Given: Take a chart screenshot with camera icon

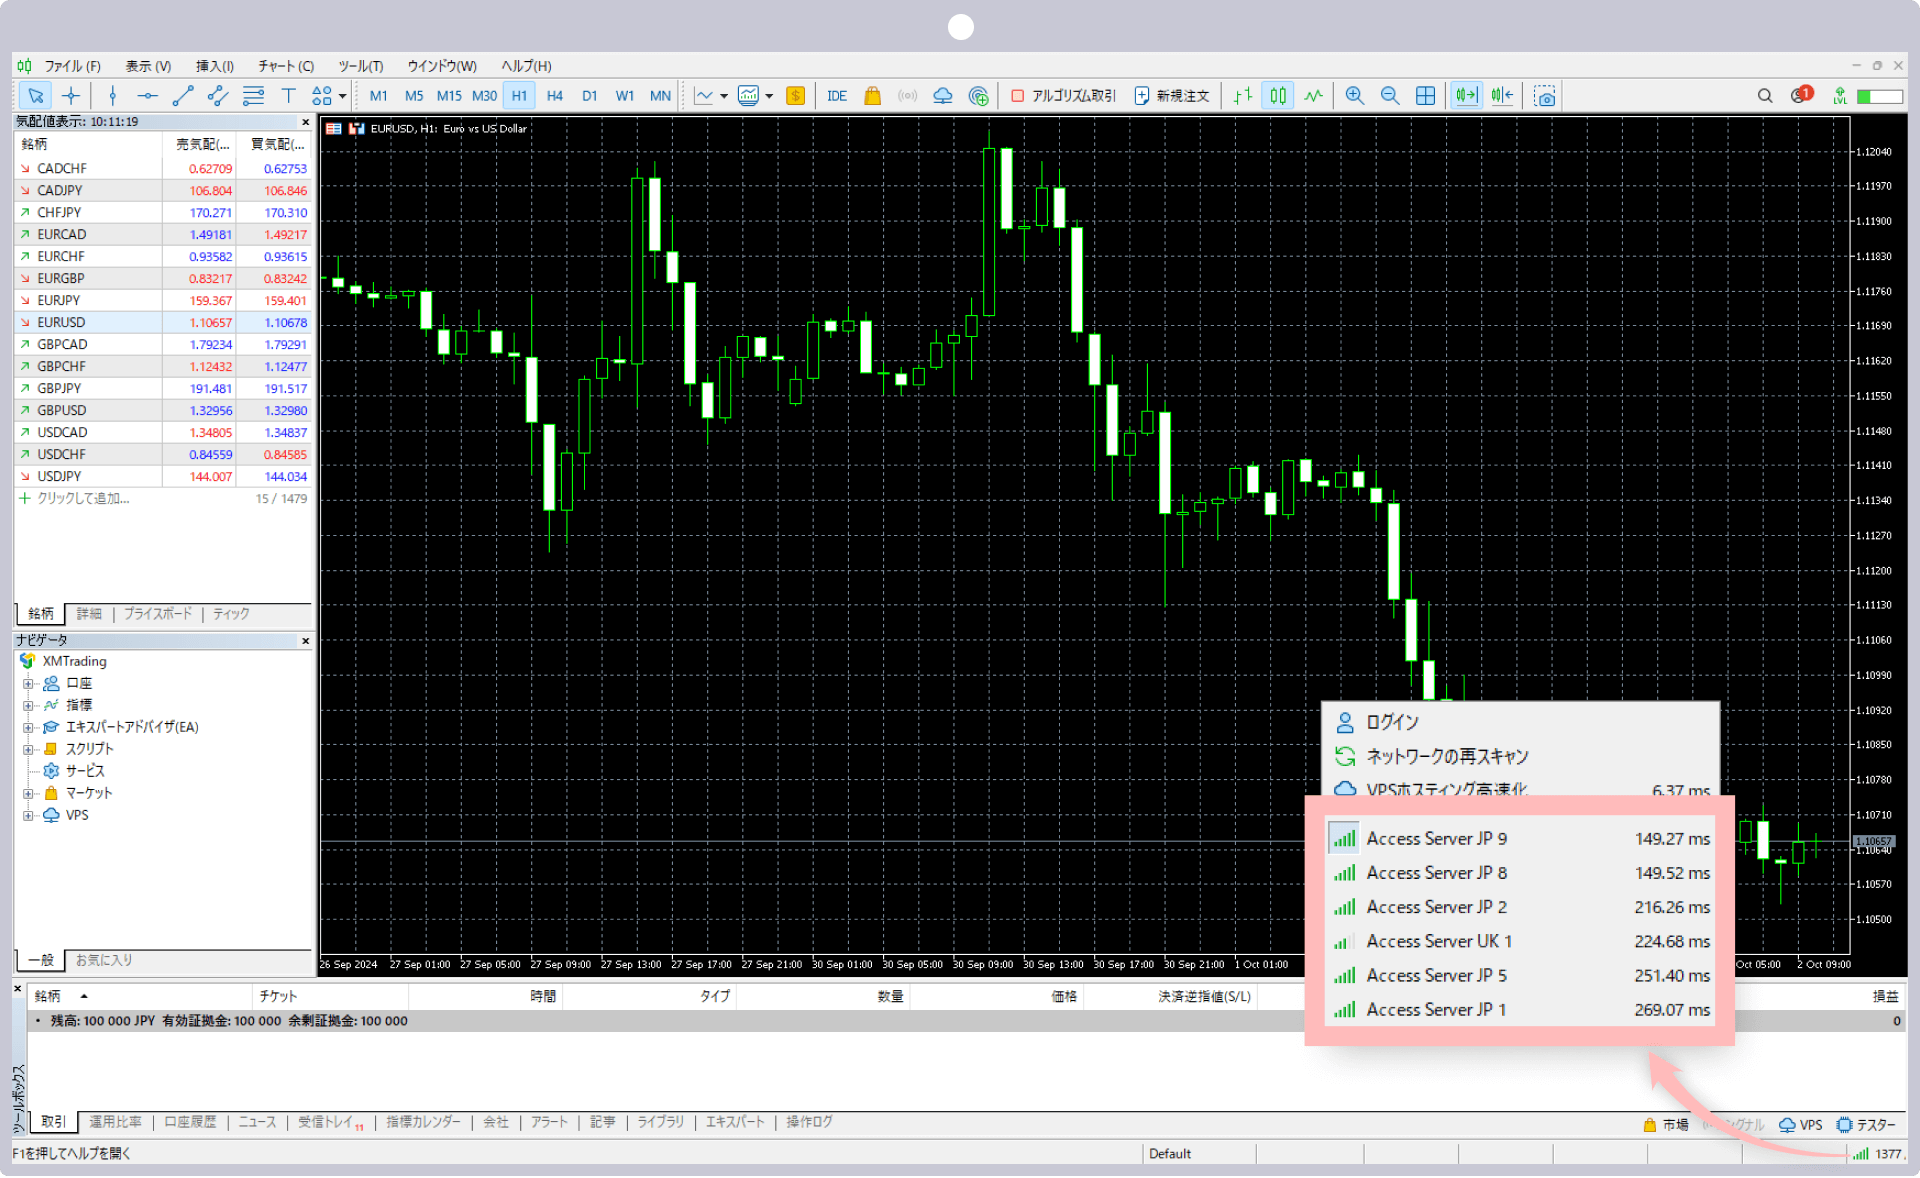Looking at the screenshot, I should [1545, 96].
